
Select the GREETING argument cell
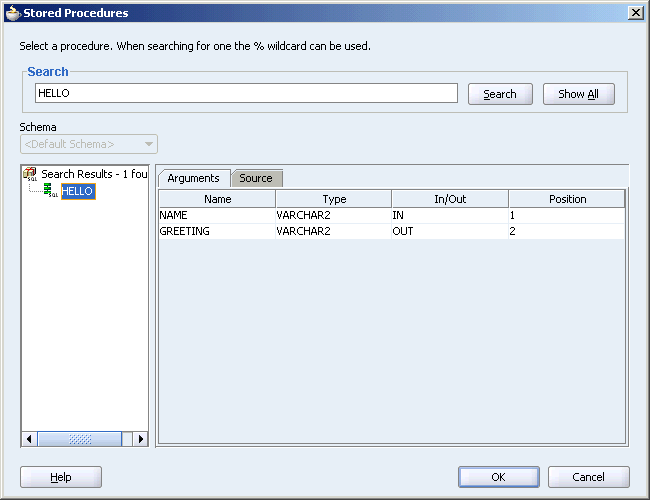pyautogui.click(x=217, y=231)
